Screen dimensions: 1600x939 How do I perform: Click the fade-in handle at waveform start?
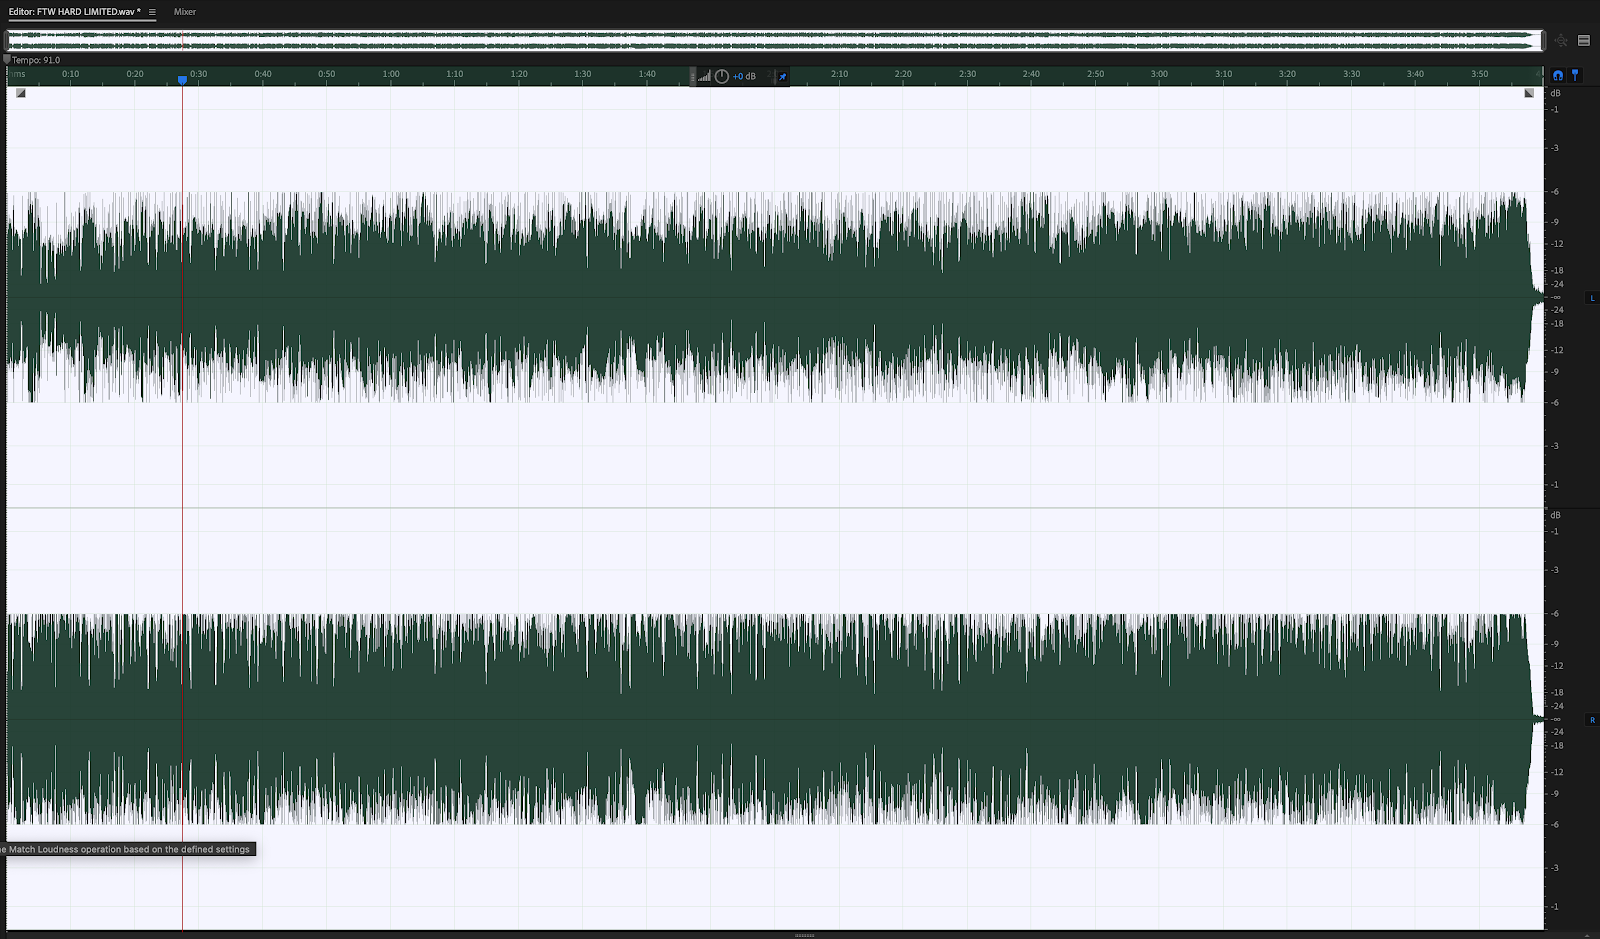20,93
